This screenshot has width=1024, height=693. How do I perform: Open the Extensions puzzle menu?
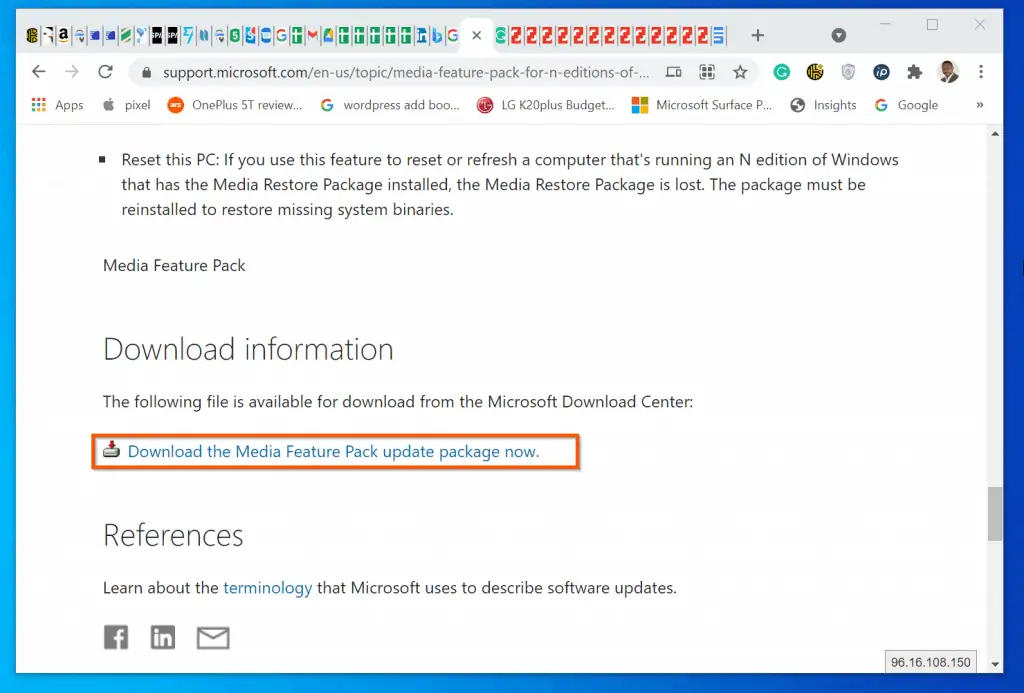[x=914, y=72]
